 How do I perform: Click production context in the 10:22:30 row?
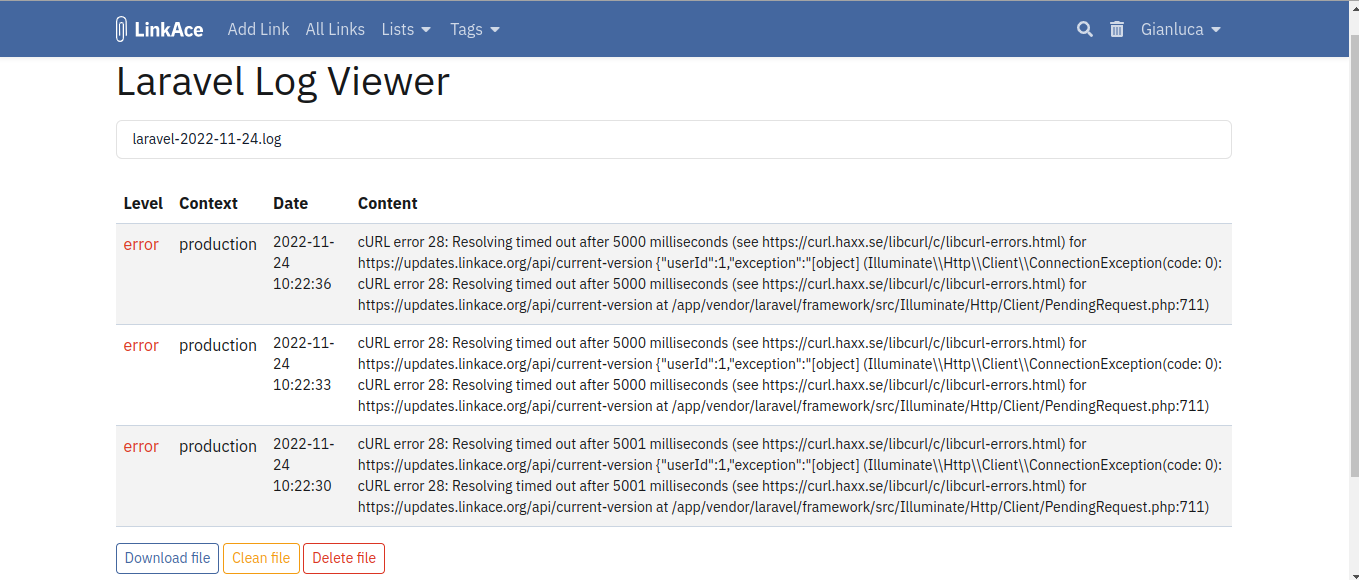click(218, 446)
